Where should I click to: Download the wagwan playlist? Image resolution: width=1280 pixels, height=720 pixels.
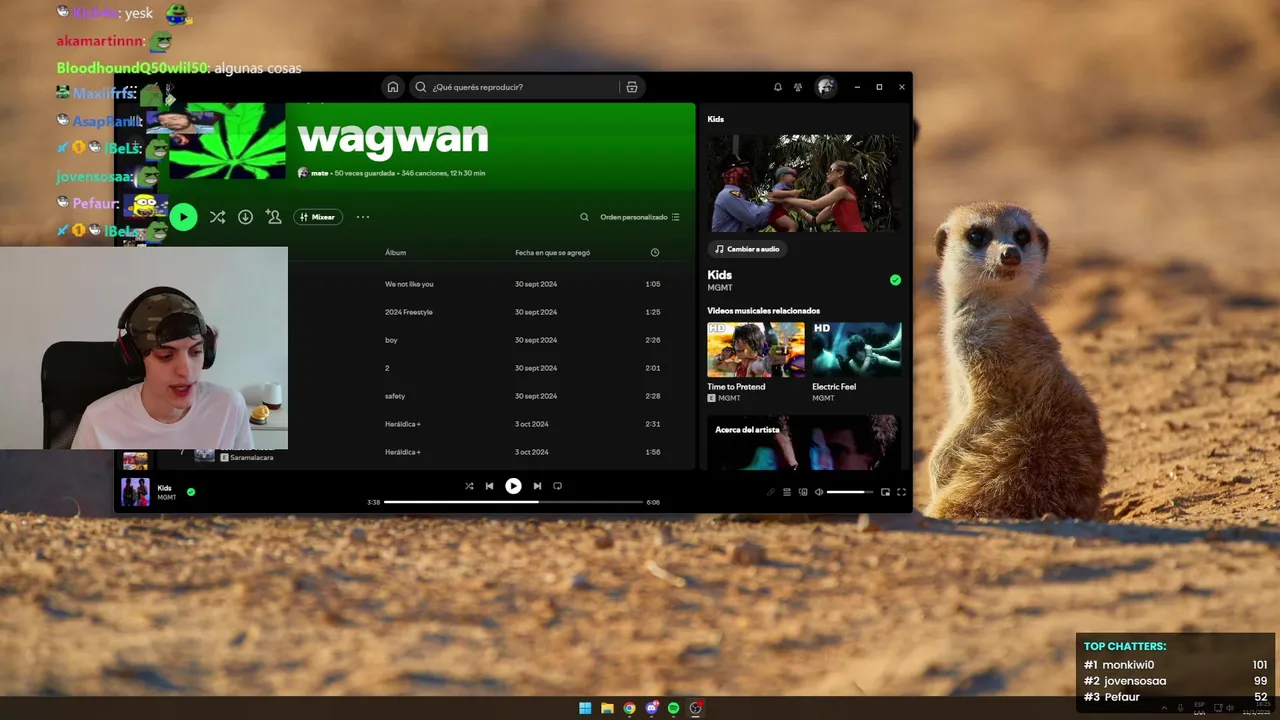245,217
